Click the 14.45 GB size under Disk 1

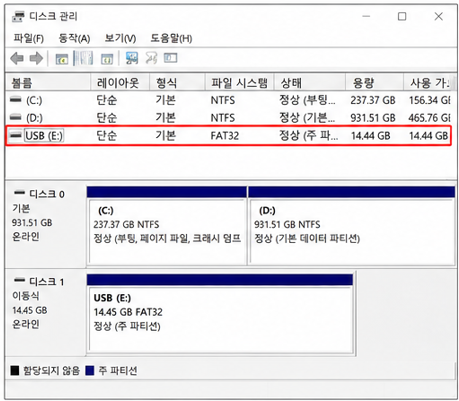[x=29, y=310]
